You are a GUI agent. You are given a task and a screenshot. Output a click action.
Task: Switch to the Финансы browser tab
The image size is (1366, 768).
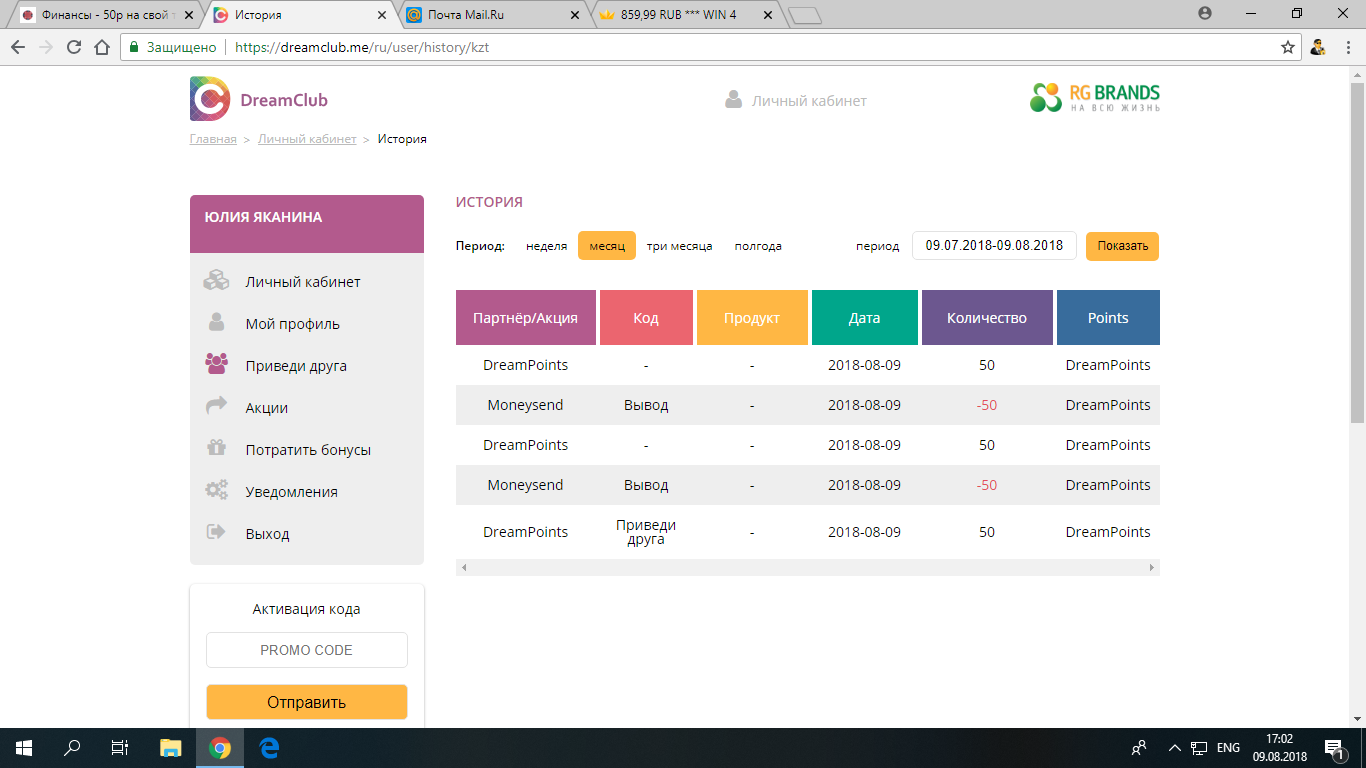click(105, 15)
